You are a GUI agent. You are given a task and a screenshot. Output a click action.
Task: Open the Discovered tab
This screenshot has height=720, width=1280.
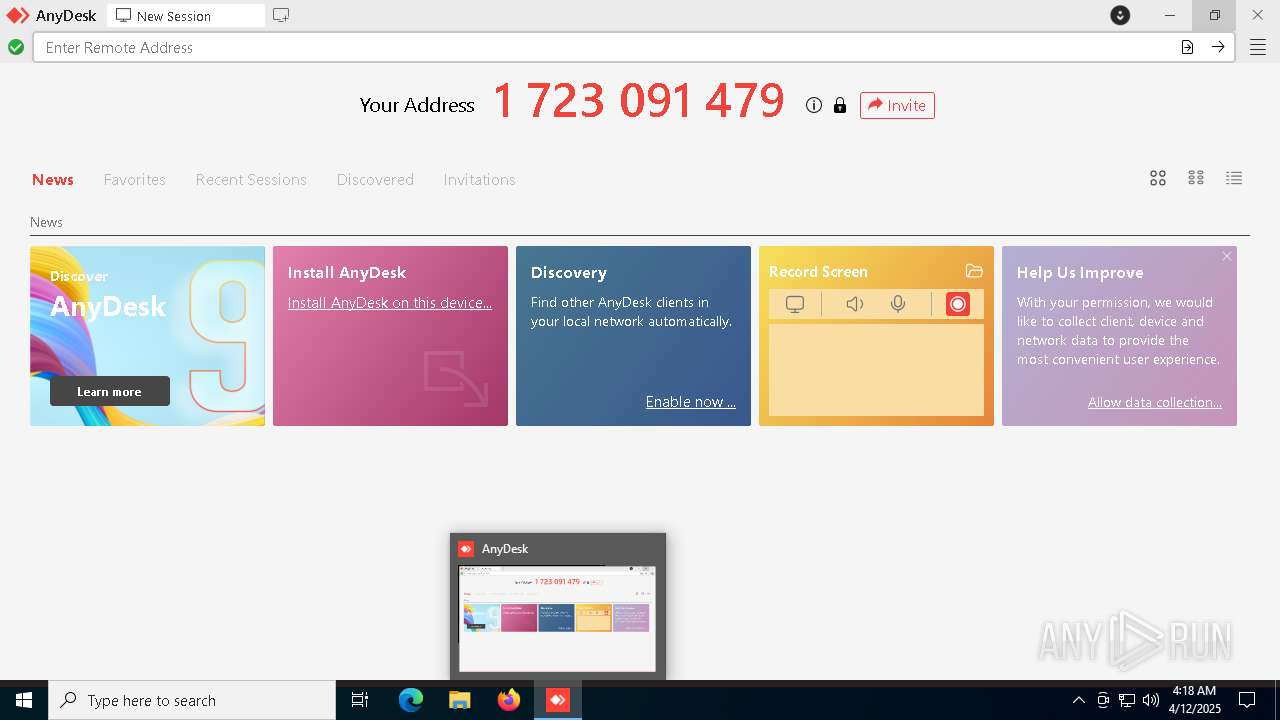pyautogui.click(x=375, y=180)
